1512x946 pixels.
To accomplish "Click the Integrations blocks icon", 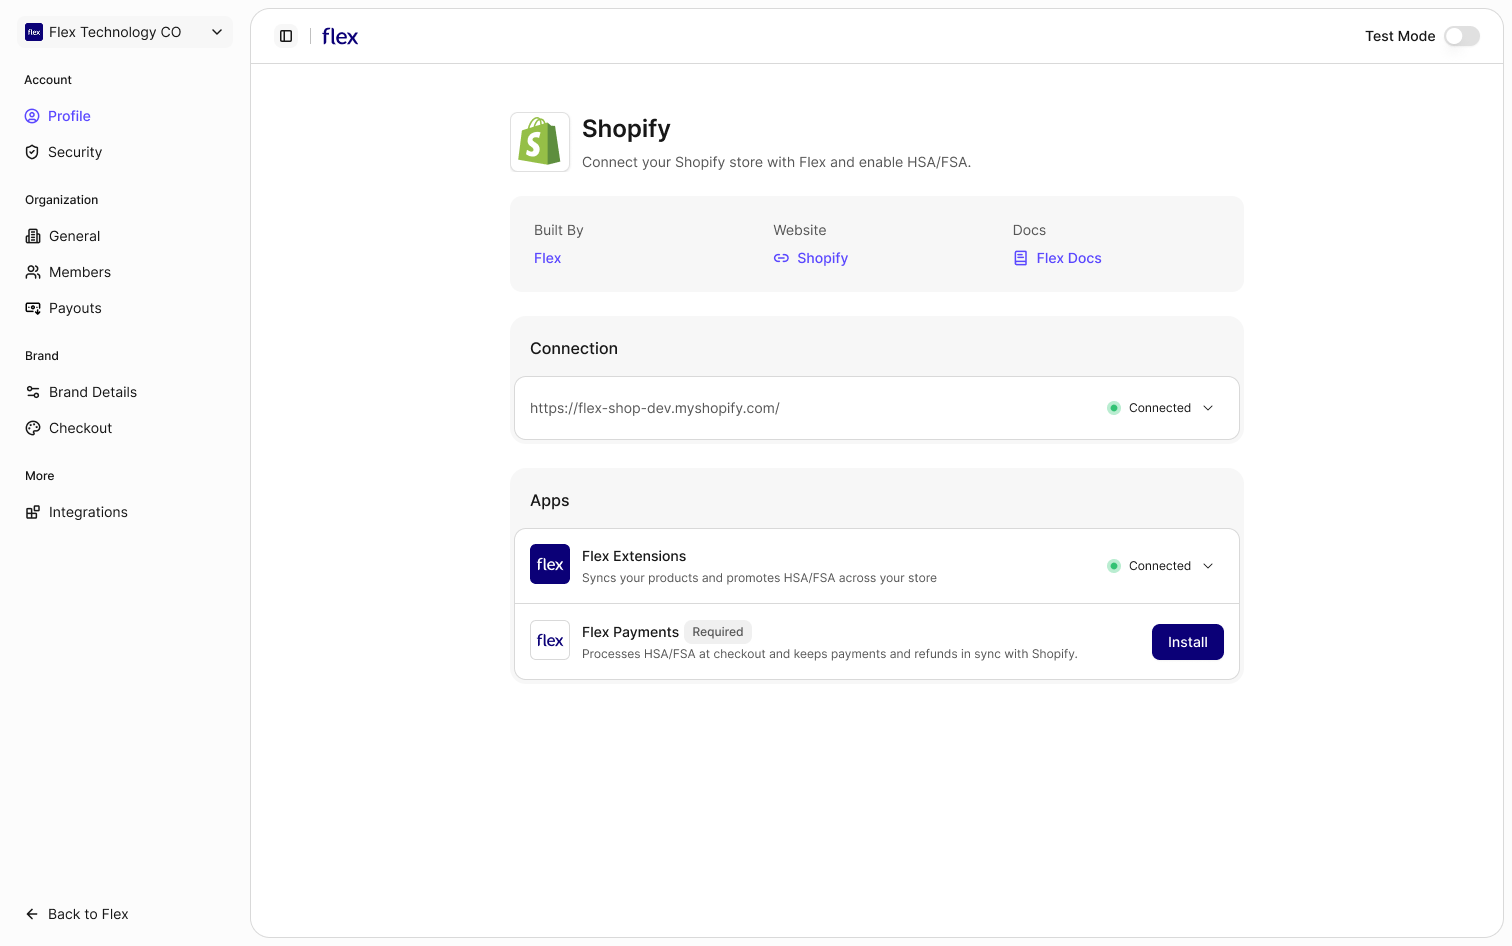I will (33, 512).
